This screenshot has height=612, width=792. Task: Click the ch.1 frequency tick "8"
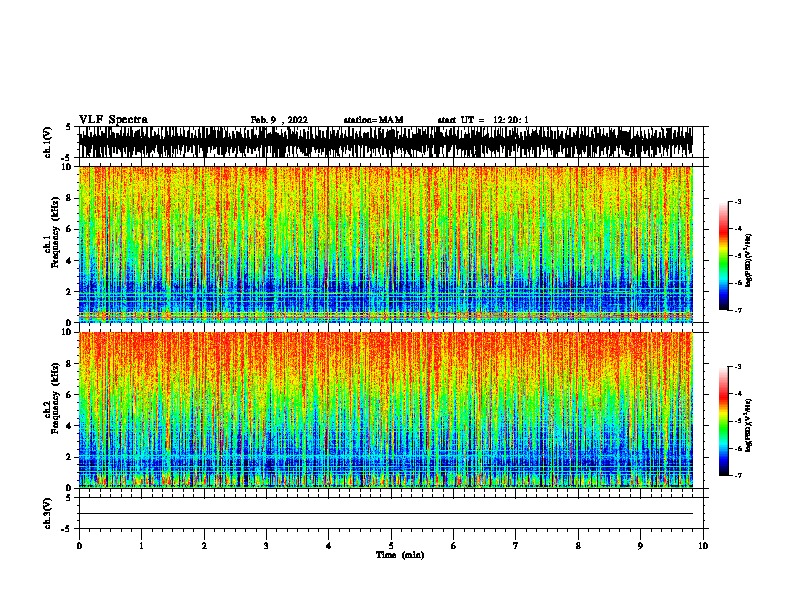point(69,198)
